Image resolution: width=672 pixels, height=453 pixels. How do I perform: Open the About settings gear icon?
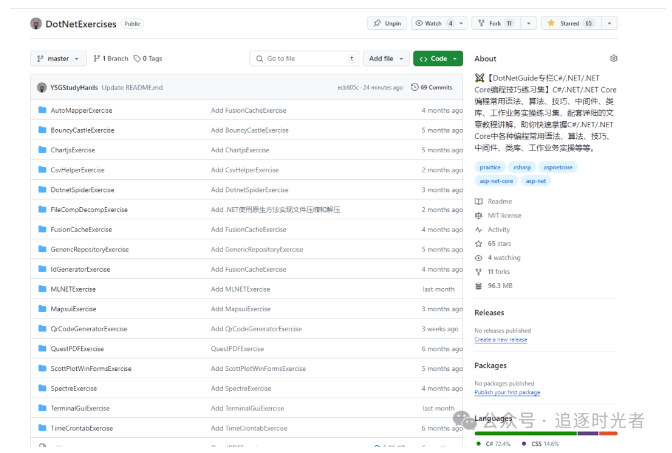(614, 58)
